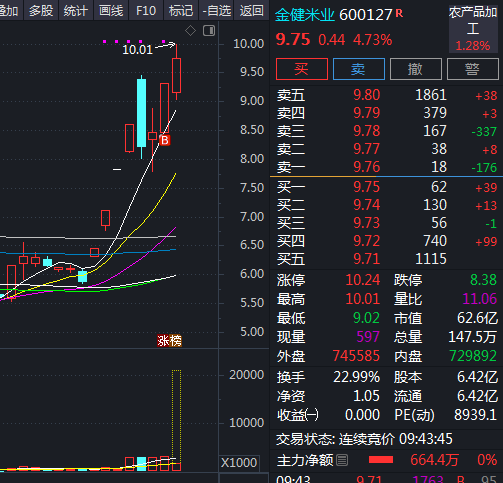Select the 画线 drawing tool
503x483 pixels.
tap(111, 11)
